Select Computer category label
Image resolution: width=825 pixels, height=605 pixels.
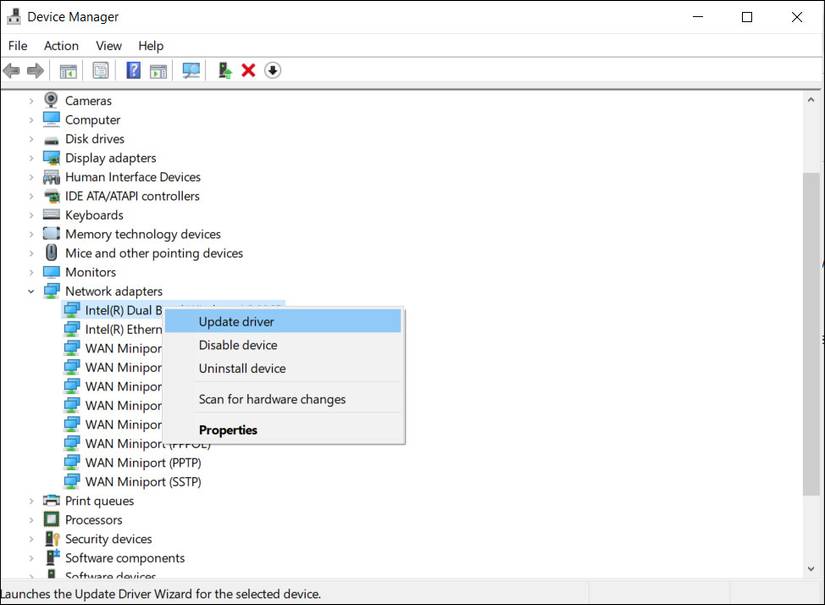(93, 120)
